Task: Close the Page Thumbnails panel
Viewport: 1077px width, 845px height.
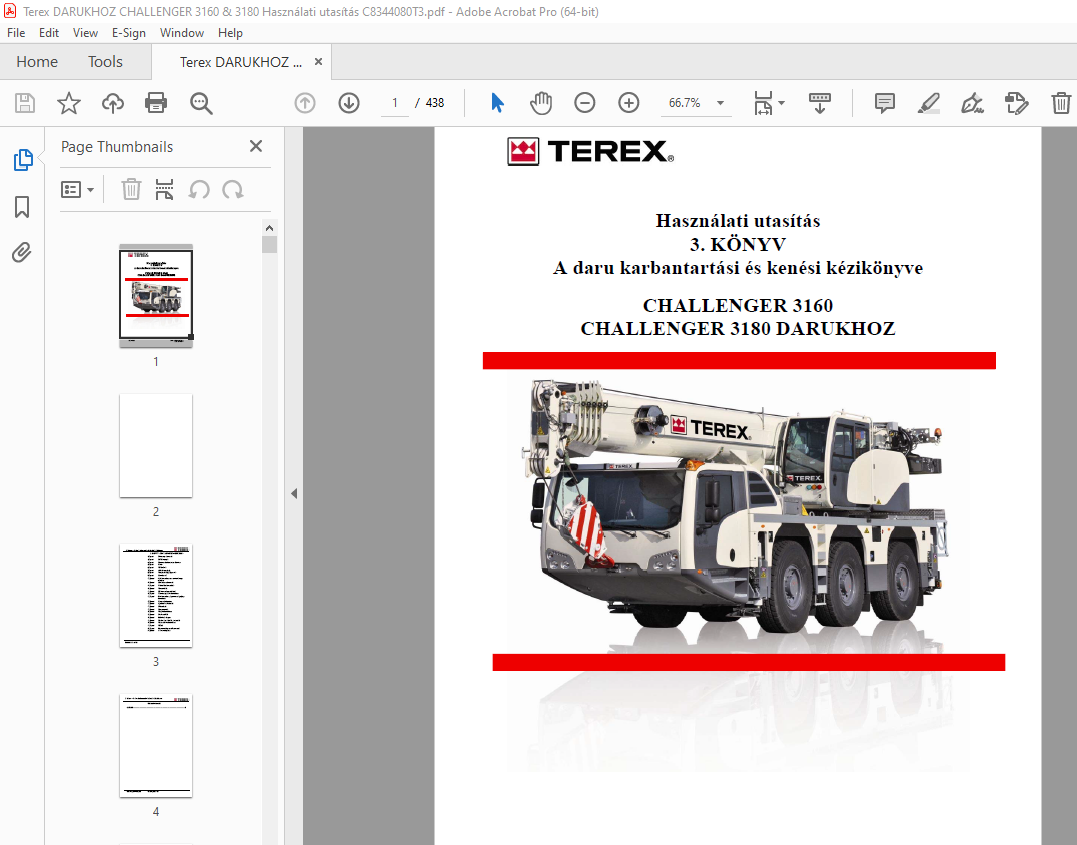Action: [x=256, y=146]
